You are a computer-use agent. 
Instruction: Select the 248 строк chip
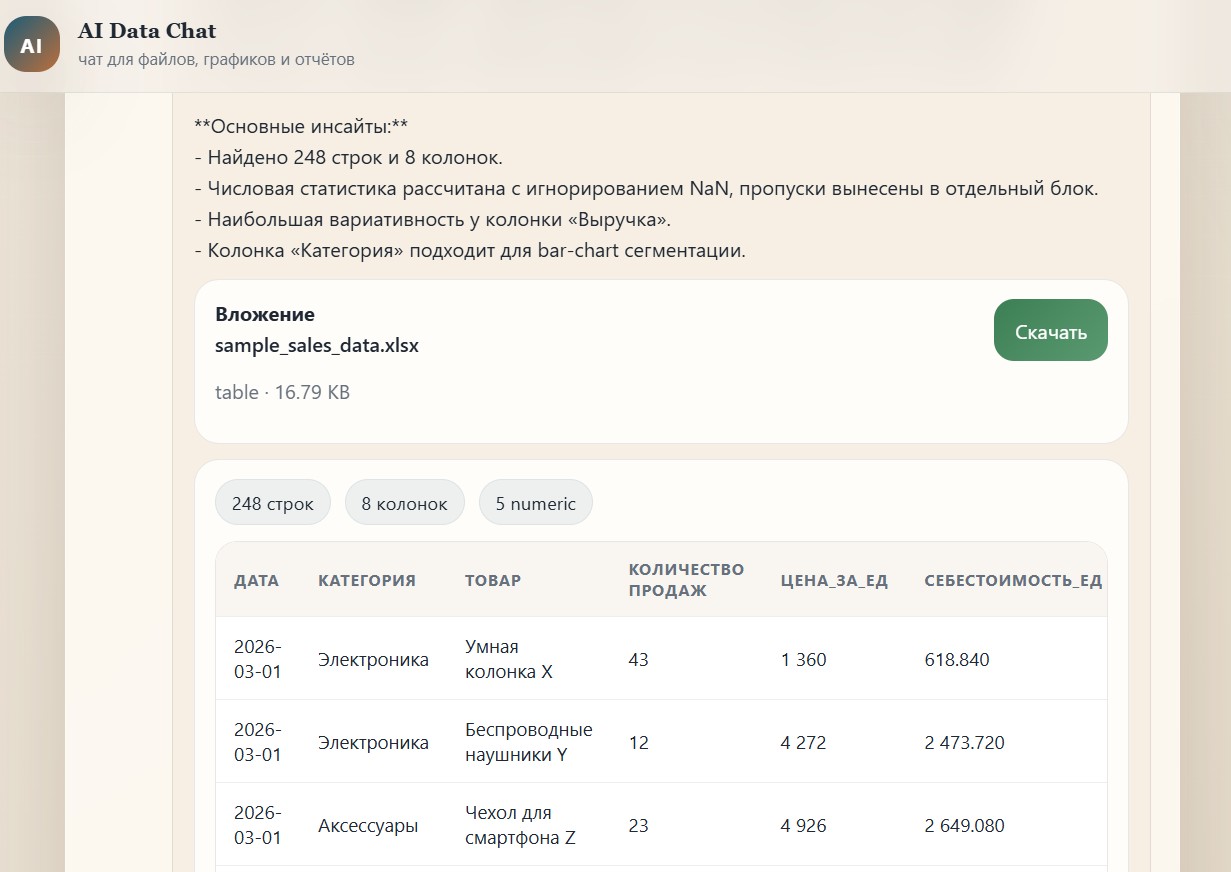pos(273,503)
